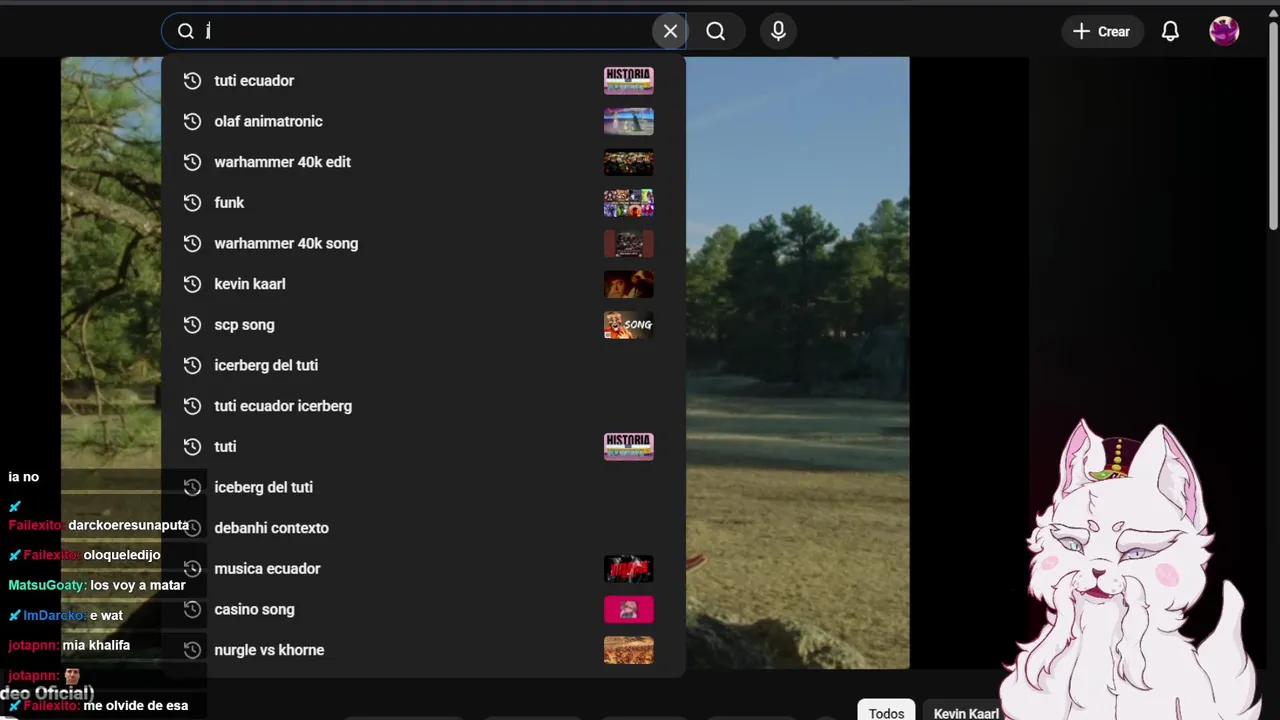Open notifications bell
This screenshot has height=720, width=1280.
point(1170,31)
